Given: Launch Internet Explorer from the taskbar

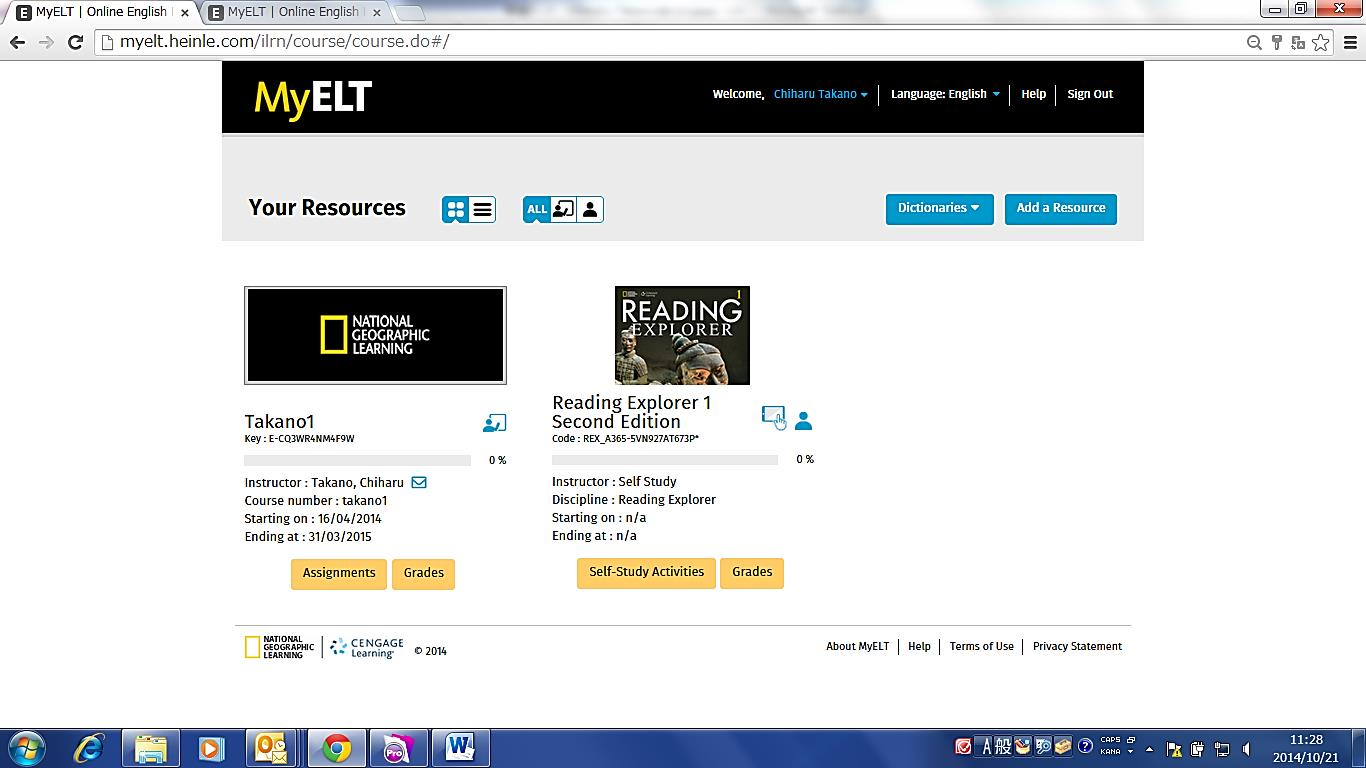Looking at the screenshot, I should coord(89,748).
